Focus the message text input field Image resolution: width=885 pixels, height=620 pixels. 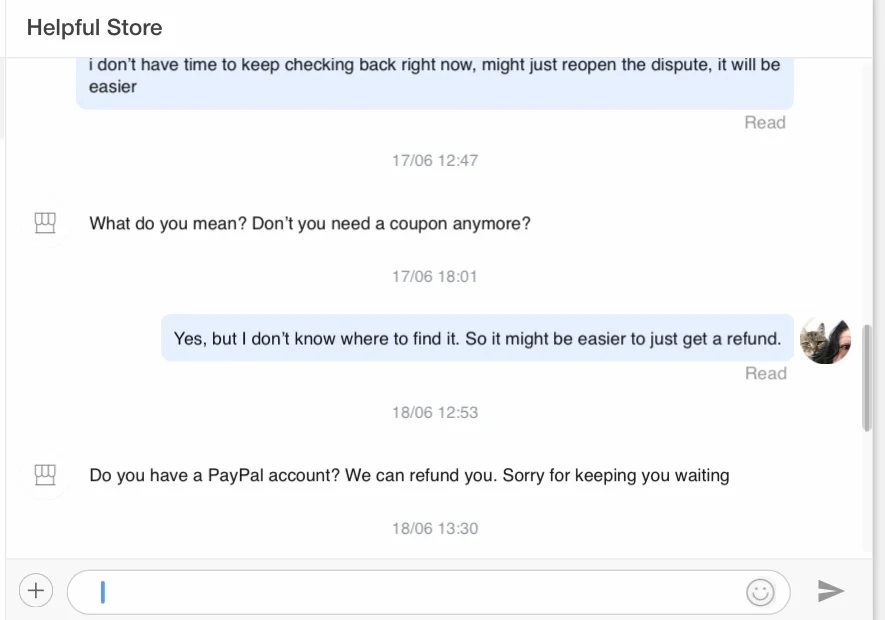click(420, 592)
